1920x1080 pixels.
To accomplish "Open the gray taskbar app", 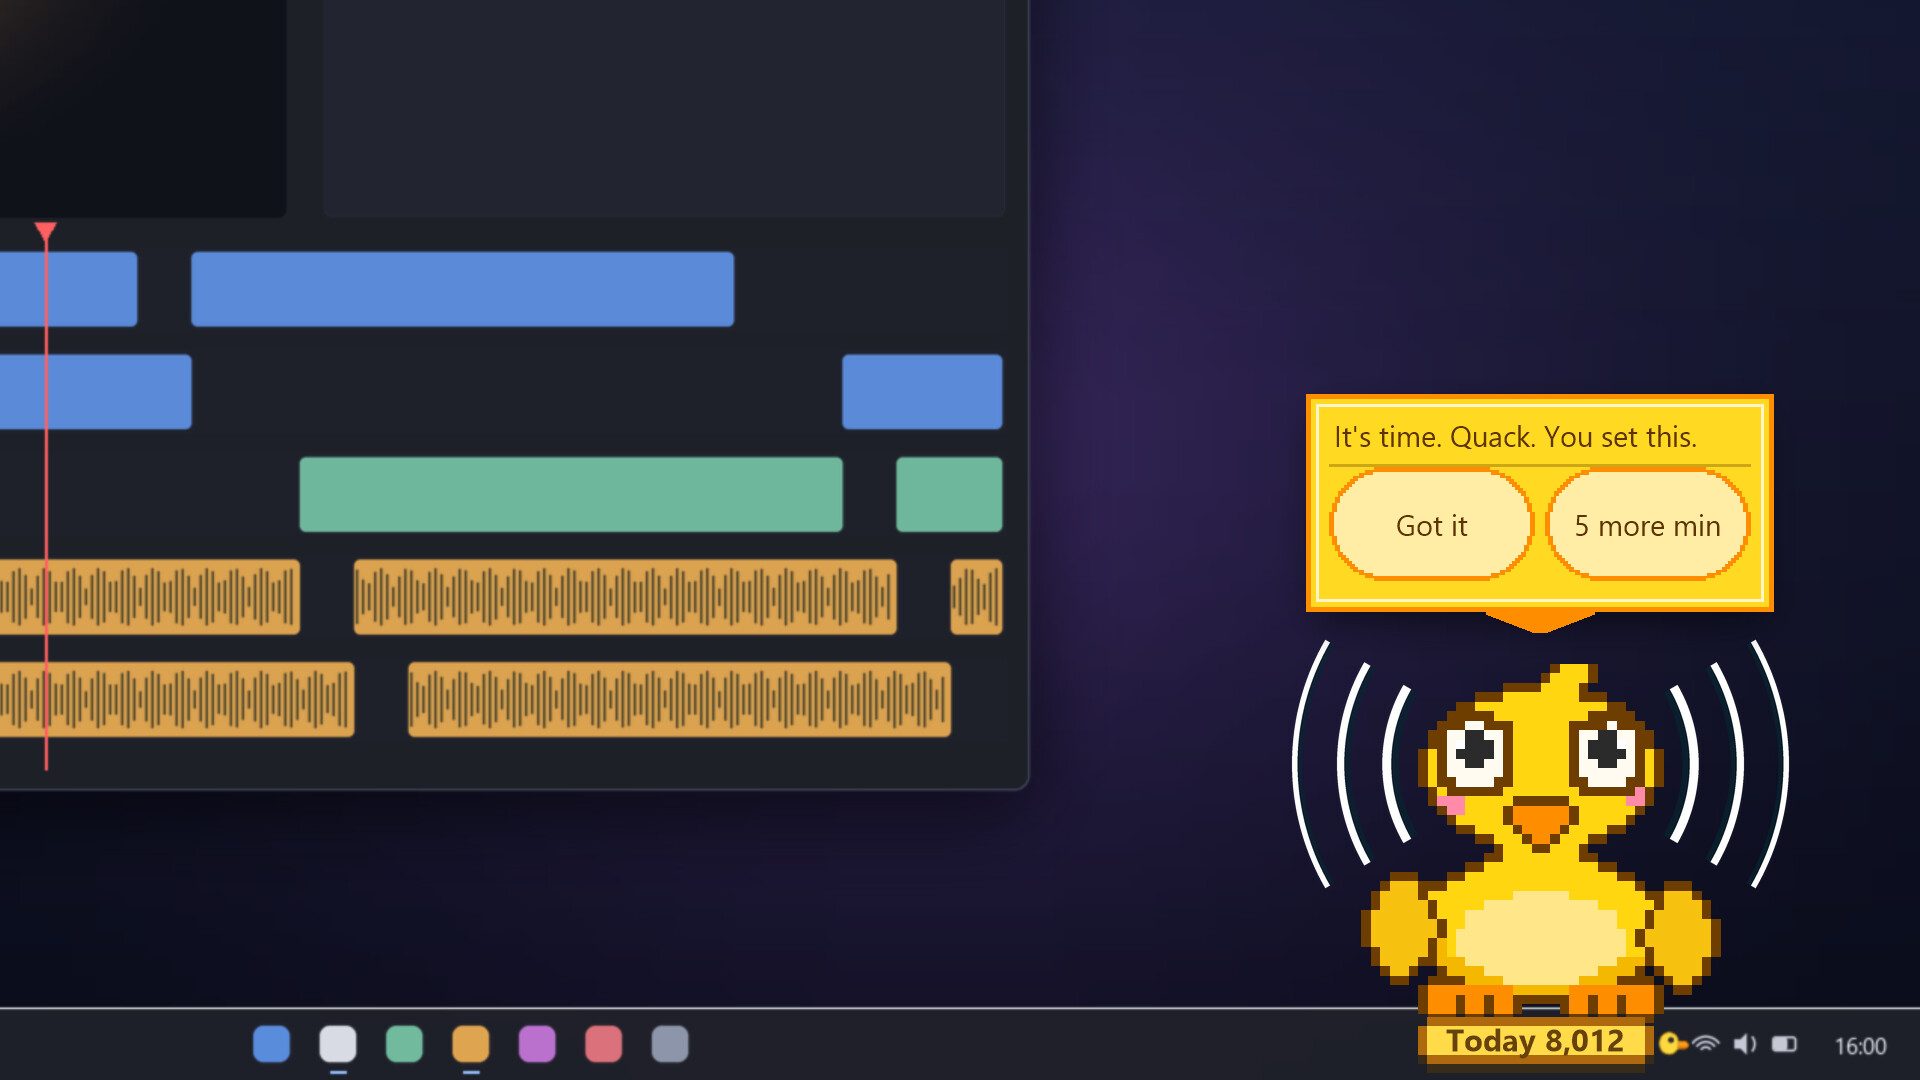I will click(x=670, y=1044).
